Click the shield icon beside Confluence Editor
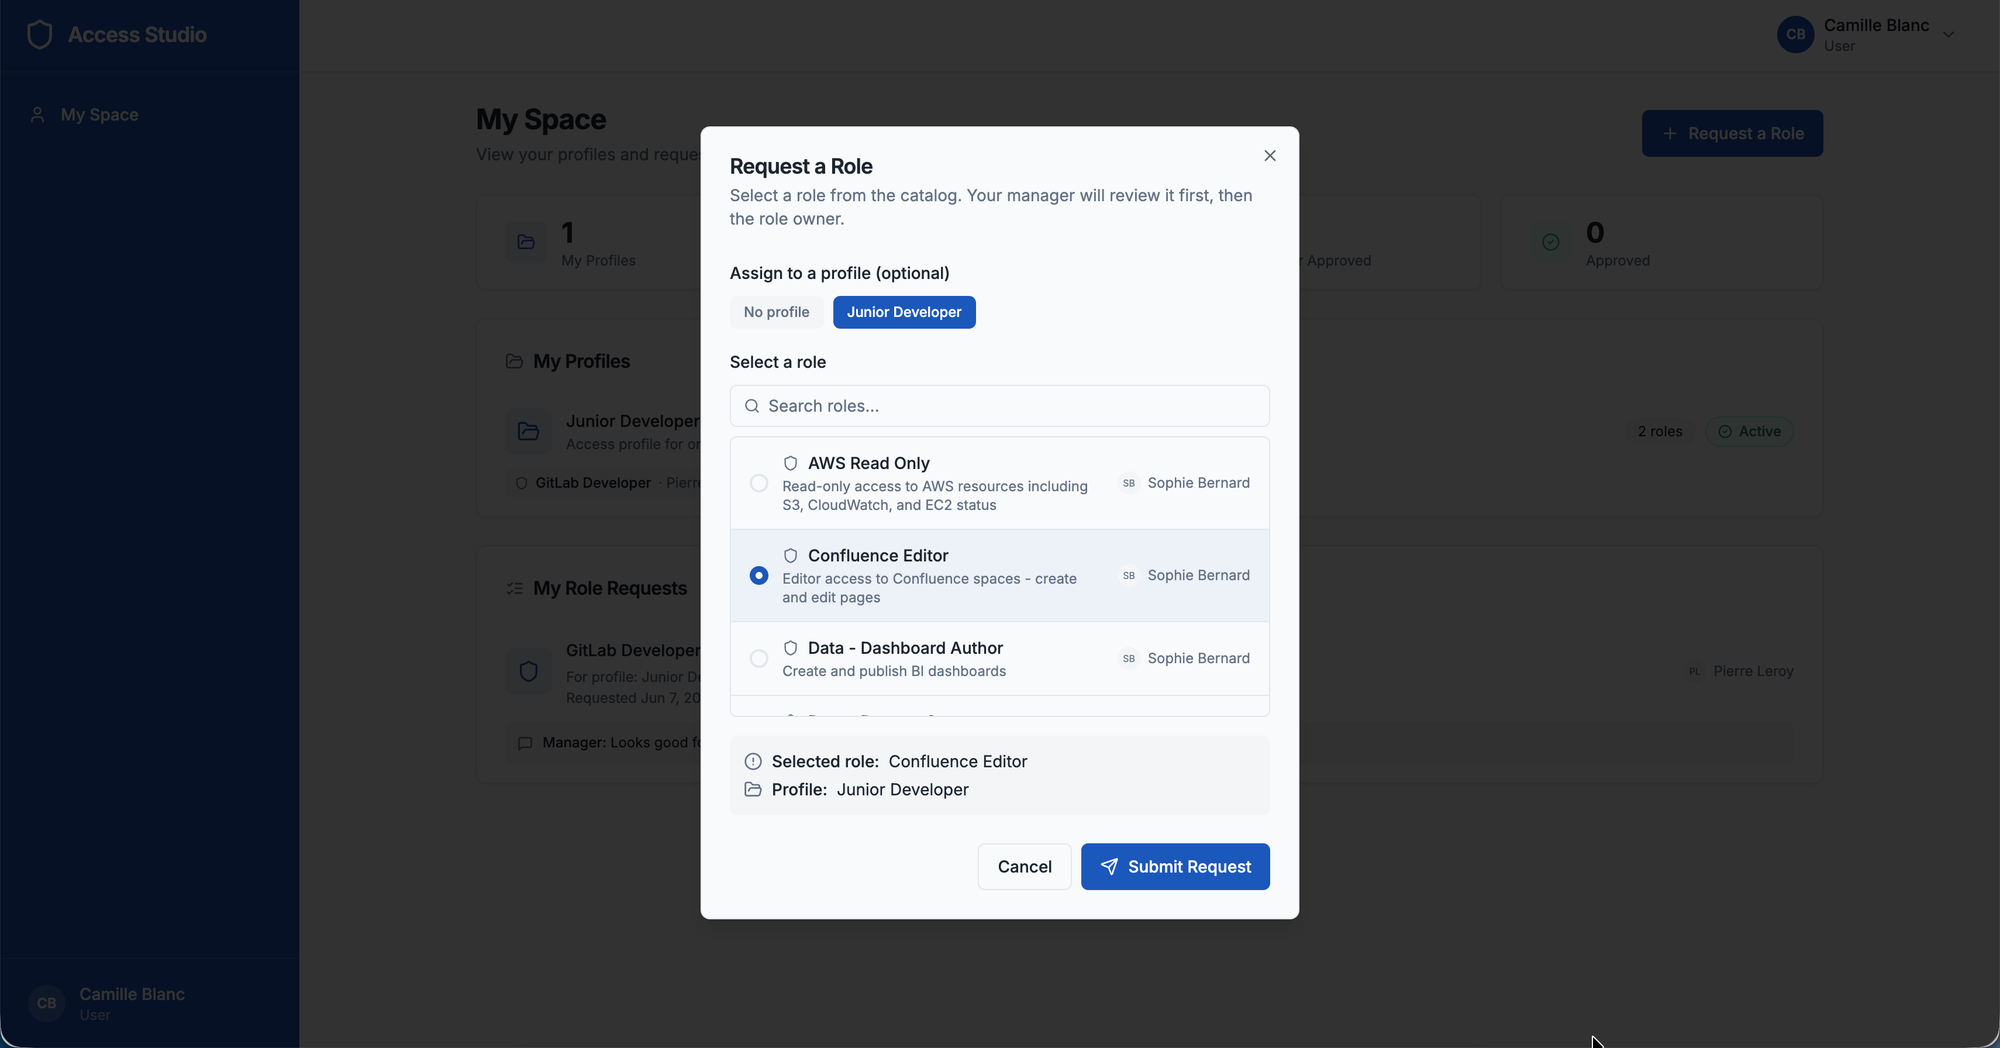 790,555
